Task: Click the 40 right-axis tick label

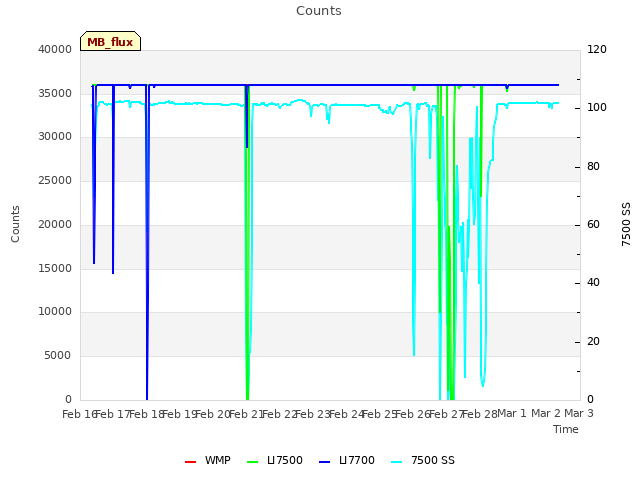Action: (x=593, y=282)
